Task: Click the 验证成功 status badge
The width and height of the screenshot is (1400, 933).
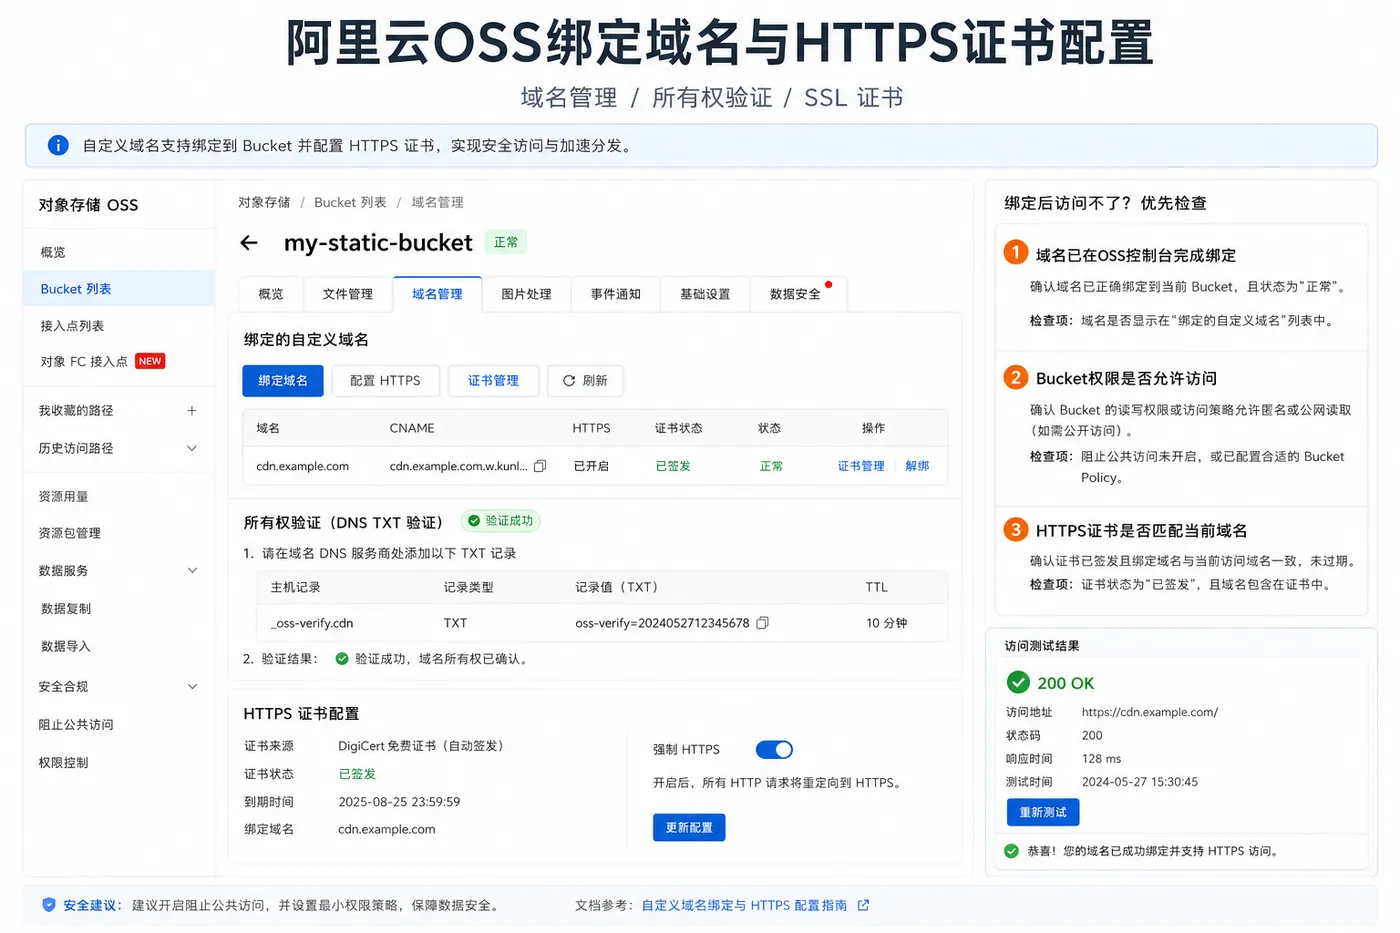Action: (501, 521)
